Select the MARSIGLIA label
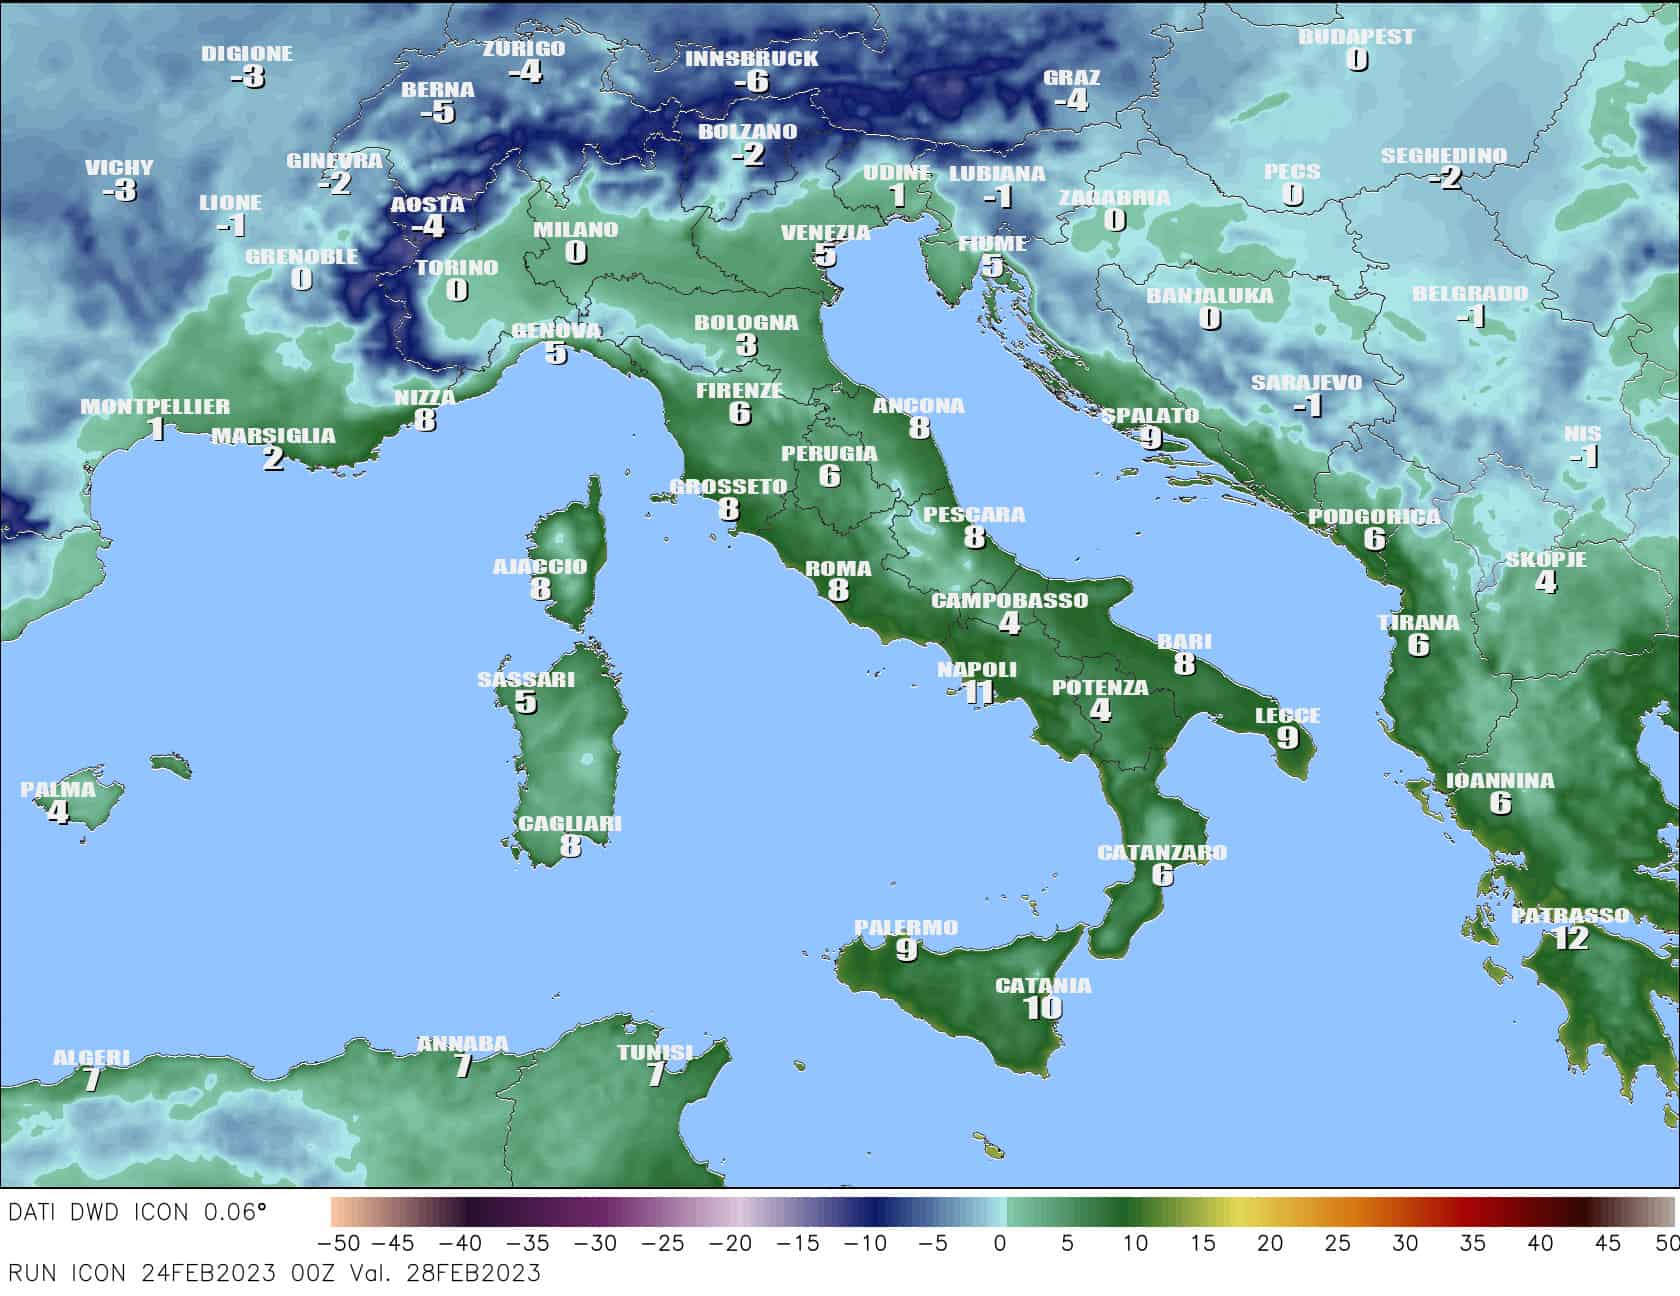Viewport: 1680px width, 1296px height. click(273, 436)
